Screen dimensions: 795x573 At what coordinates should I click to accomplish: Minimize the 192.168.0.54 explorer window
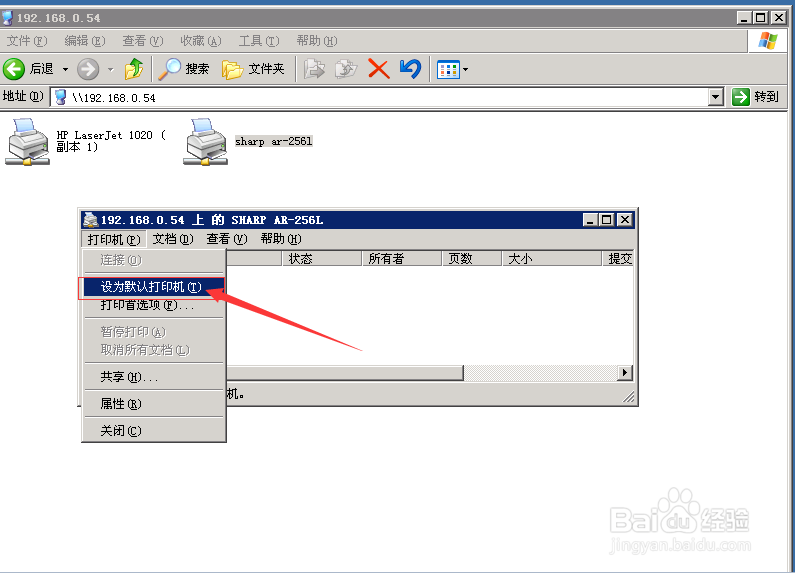(x=744, y=18)
